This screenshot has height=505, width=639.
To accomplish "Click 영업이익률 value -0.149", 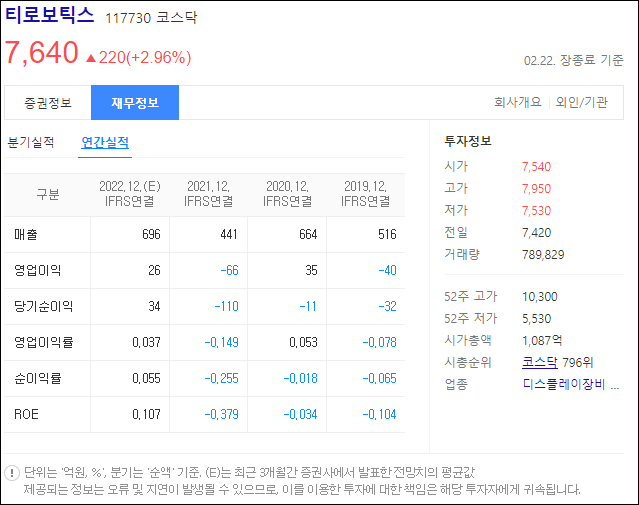I will tap(221, 342).
